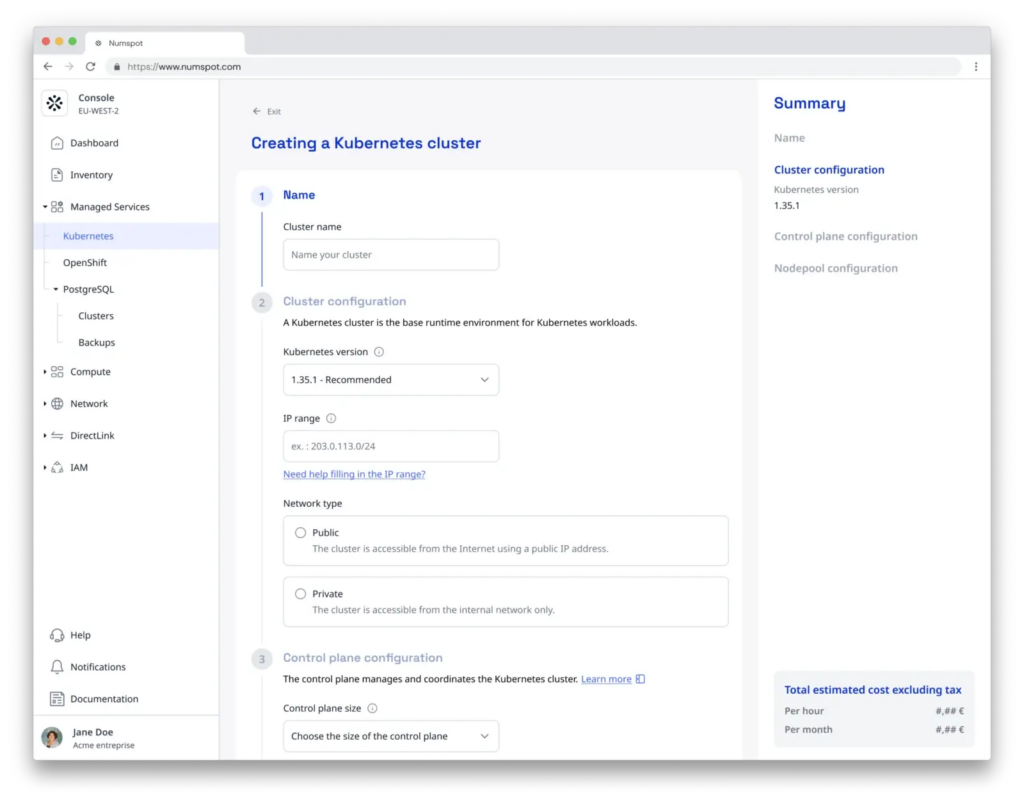1024x800 pixels.
Task: Click the Notifications bell icon
Action: [57, 667]
